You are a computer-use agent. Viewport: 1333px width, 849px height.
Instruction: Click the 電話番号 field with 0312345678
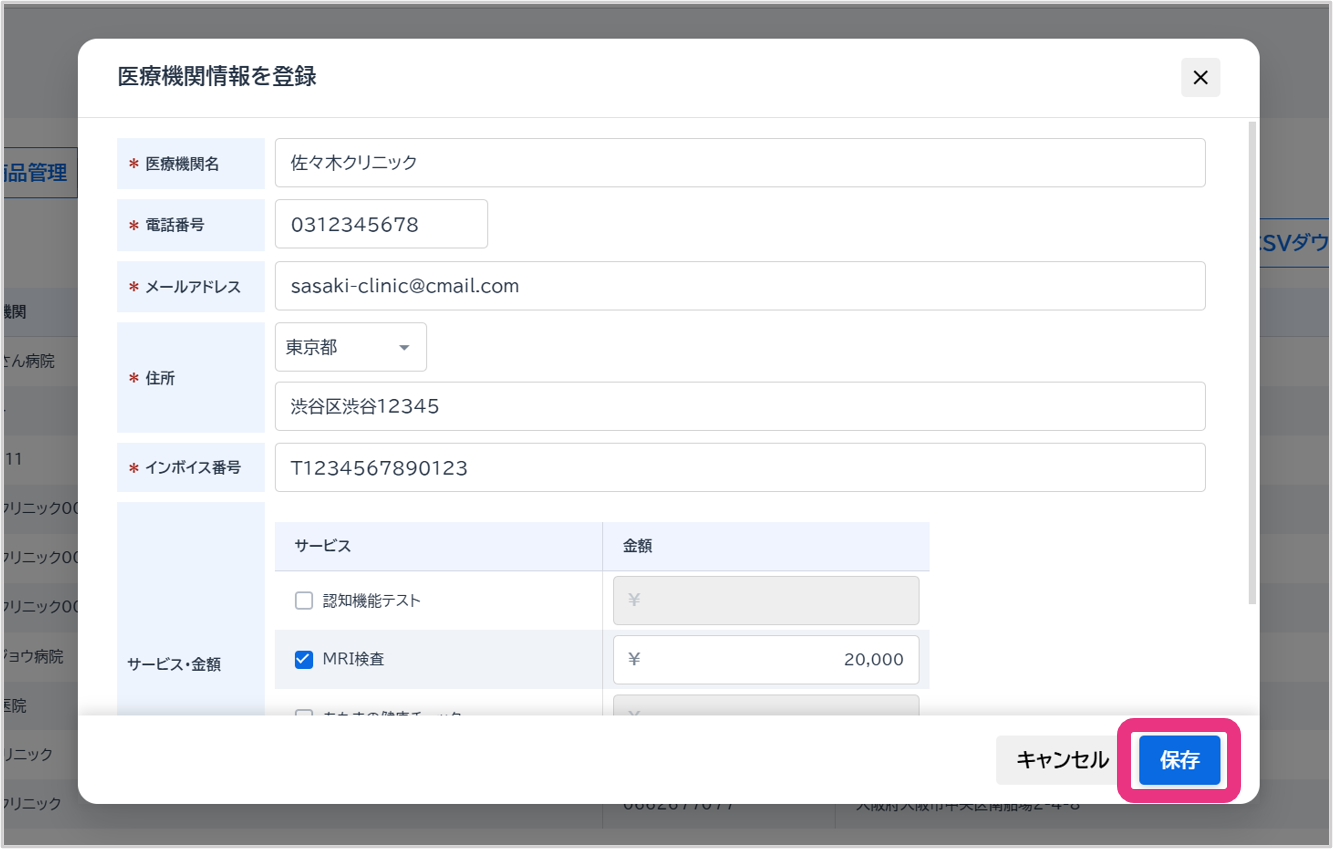[381, 224]
